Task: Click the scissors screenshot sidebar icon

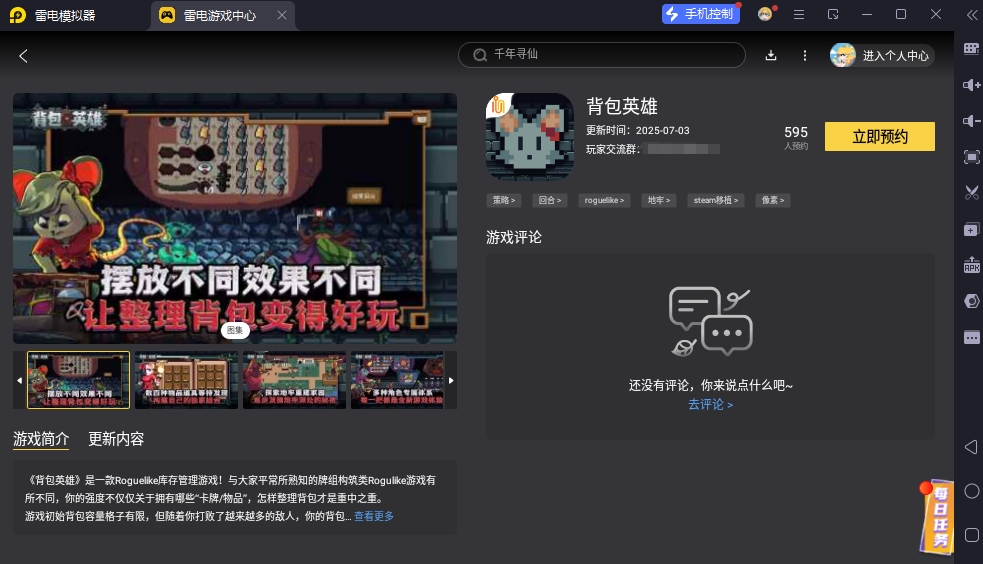Action: [971, 192]
